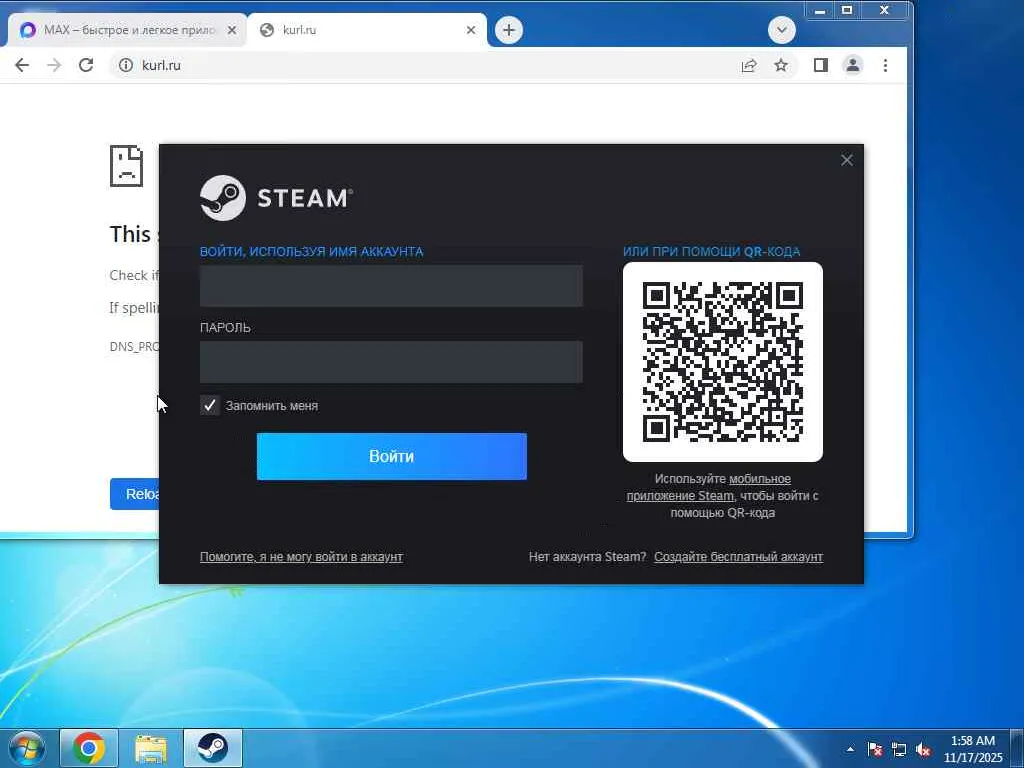Open File Explorer from taskbar
The image size is (1024, 768).
(151, 748)
